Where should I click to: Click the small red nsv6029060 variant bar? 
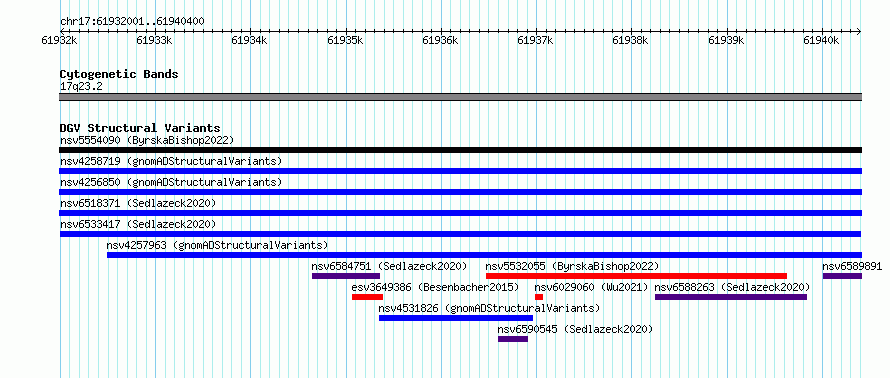tap(539, 297)
